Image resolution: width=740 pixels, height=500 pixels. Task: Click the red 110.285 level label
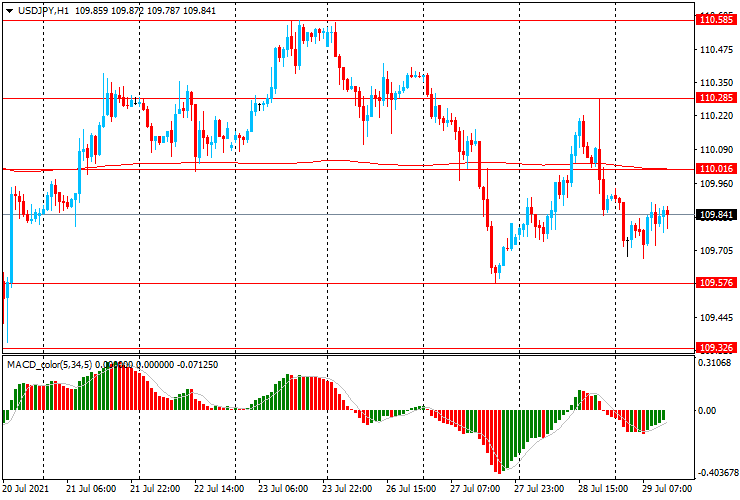(x=716, y=98)
